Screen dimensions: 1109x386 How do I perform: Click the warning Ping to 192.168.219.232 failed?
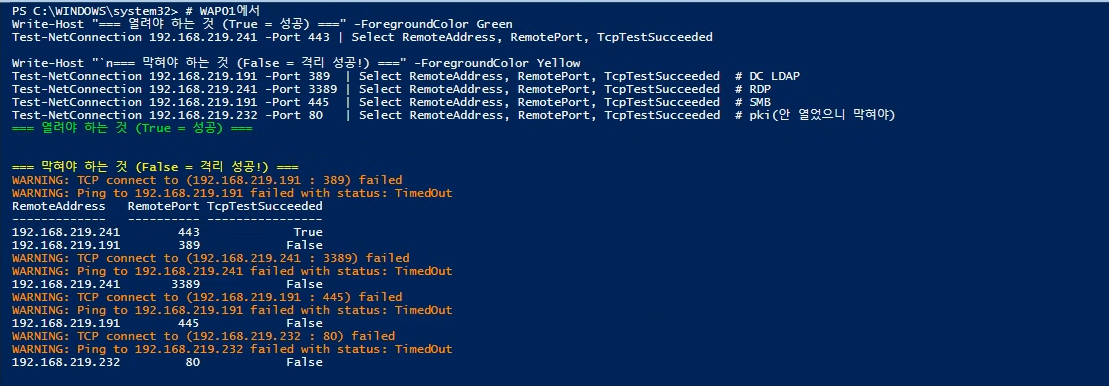(x=232, y=349)
